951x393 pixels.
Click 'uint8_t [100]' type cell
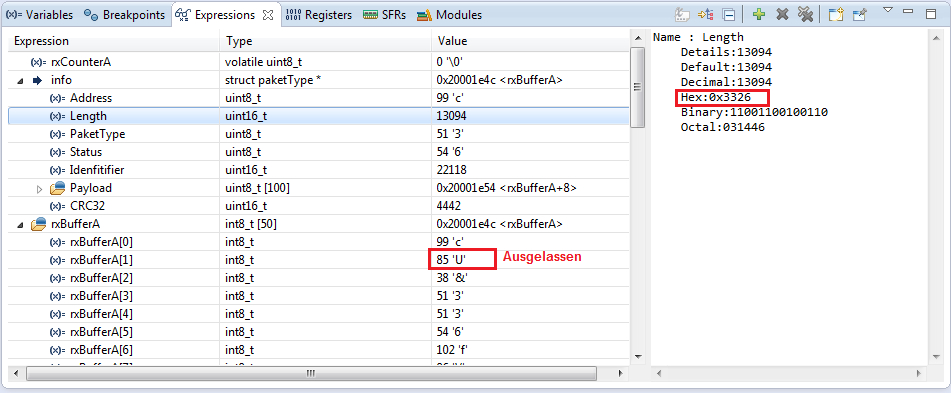325,188
